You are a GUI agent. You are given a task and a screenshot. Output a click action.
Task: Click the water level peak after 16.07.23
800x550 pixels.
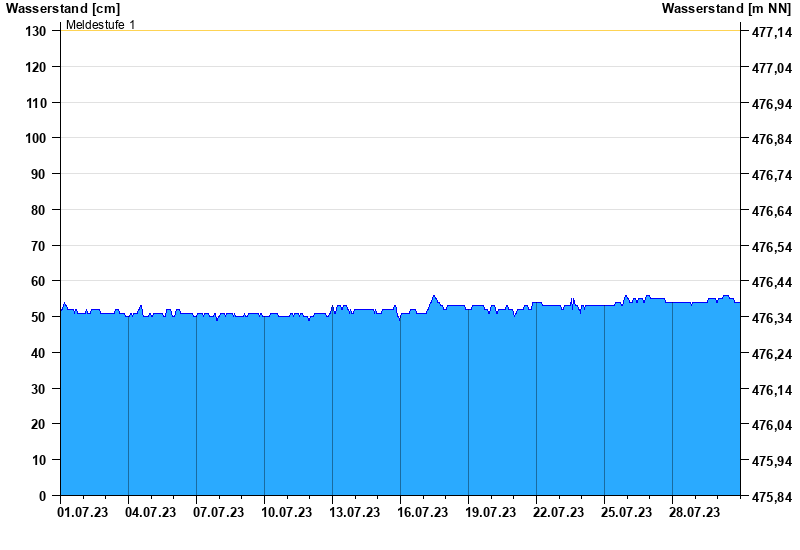click(434, 296)
